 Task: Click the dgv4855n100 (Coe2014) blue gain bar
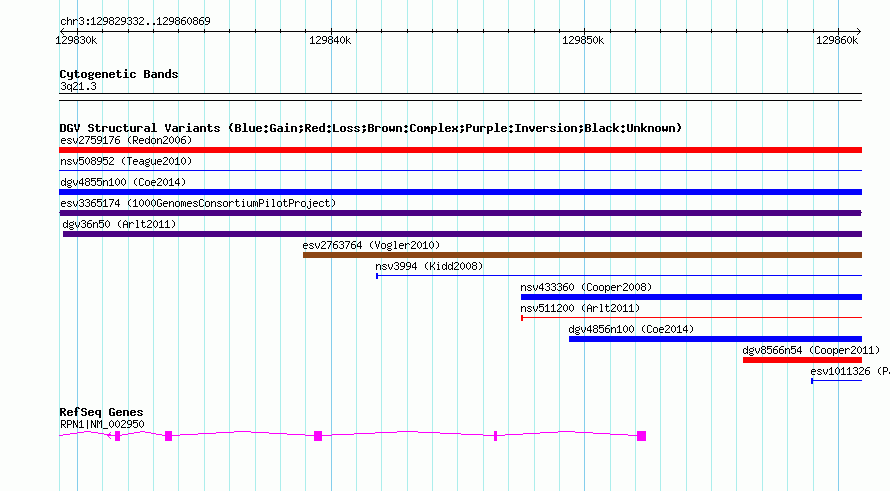click(x=460, y=192)
